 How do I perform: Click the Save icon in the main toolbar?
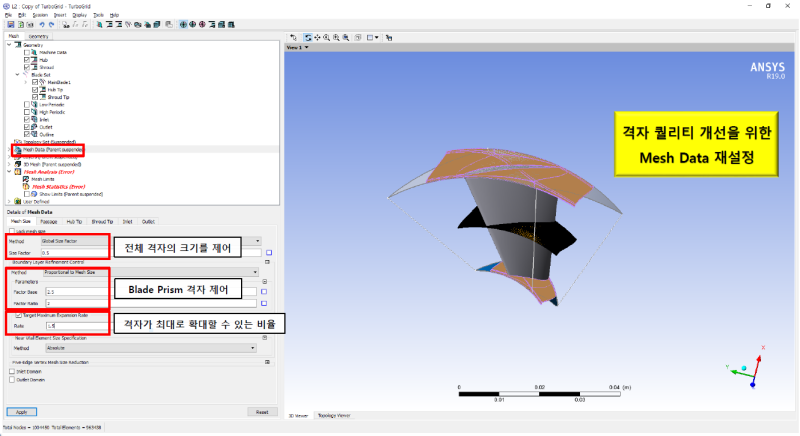point(11,24)
